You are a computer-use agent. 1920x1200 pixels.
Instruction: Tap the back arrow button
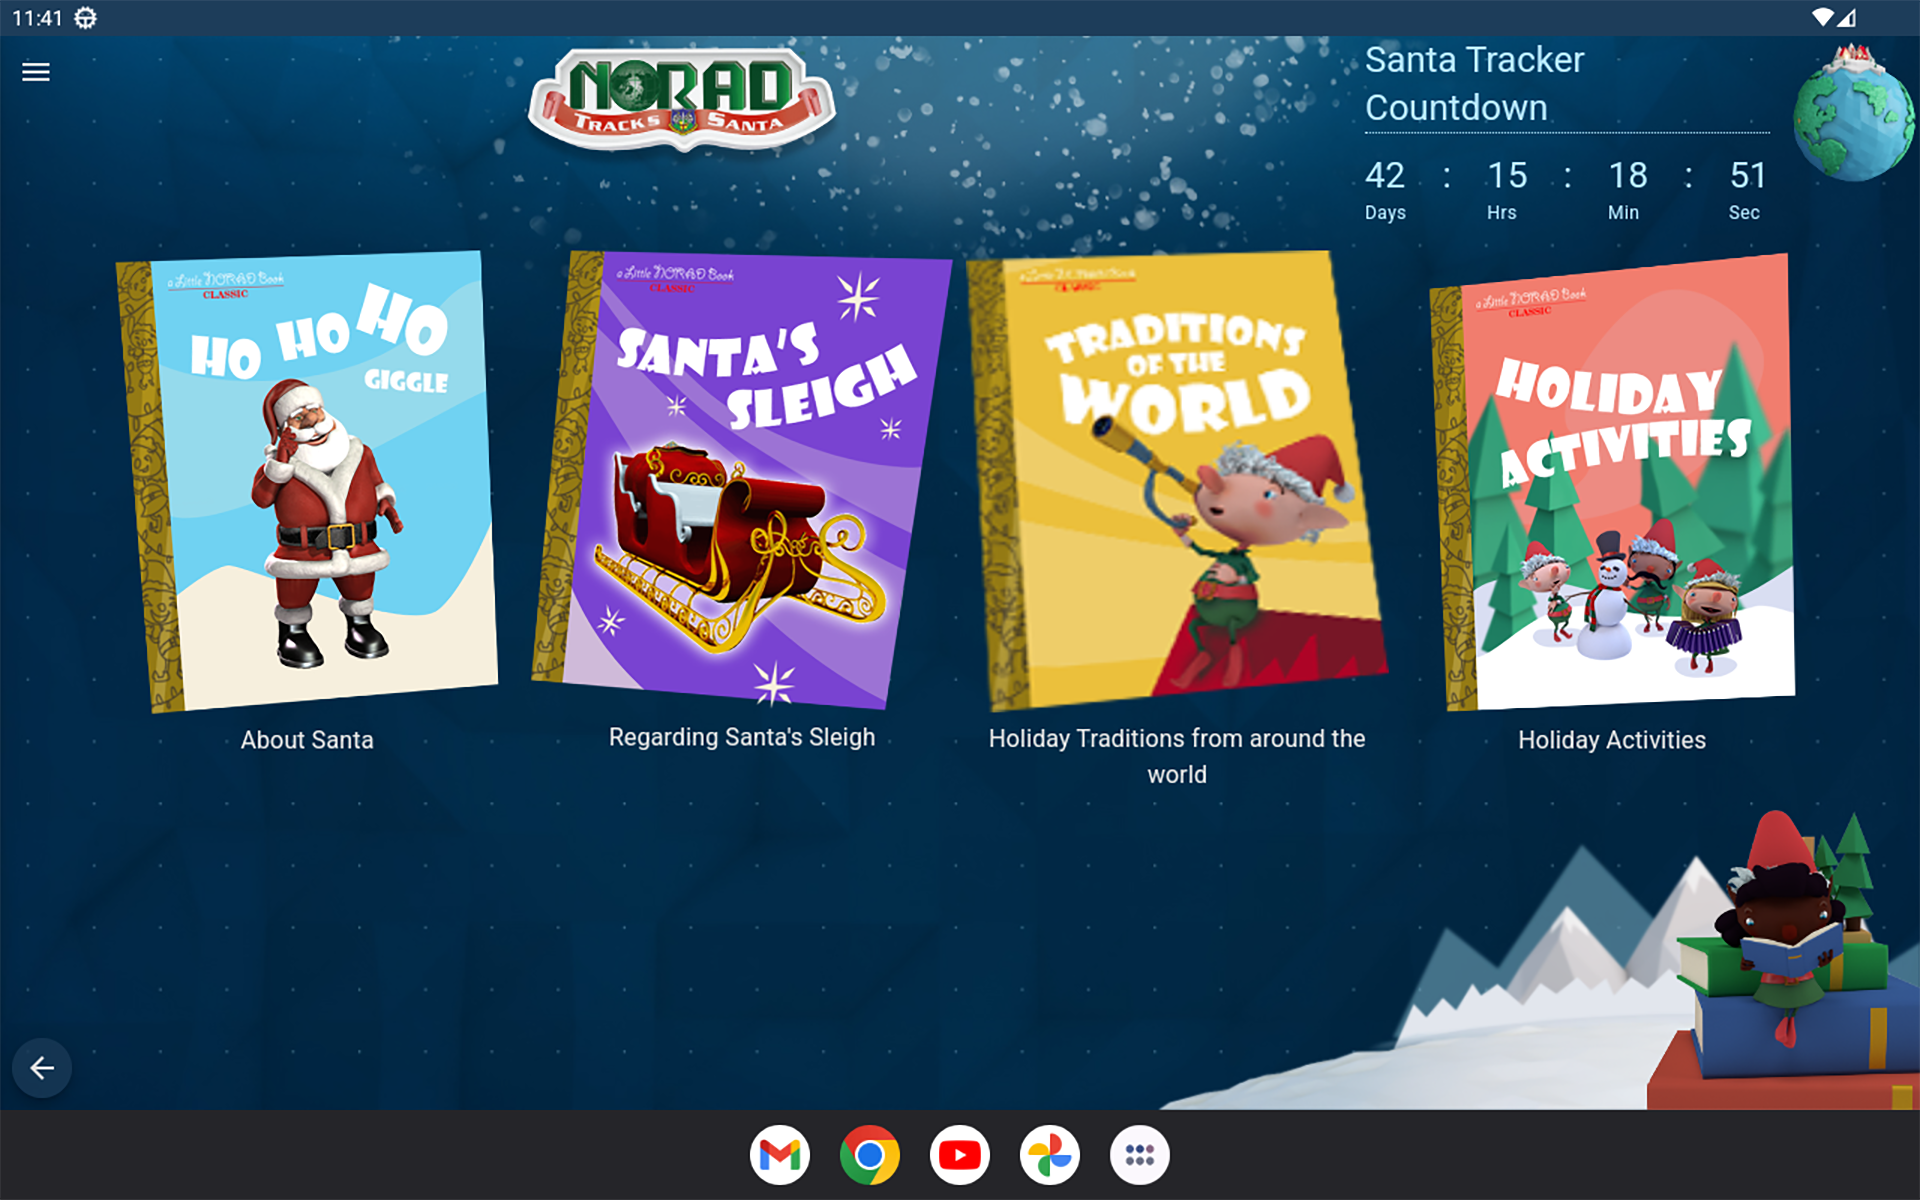42,1068
